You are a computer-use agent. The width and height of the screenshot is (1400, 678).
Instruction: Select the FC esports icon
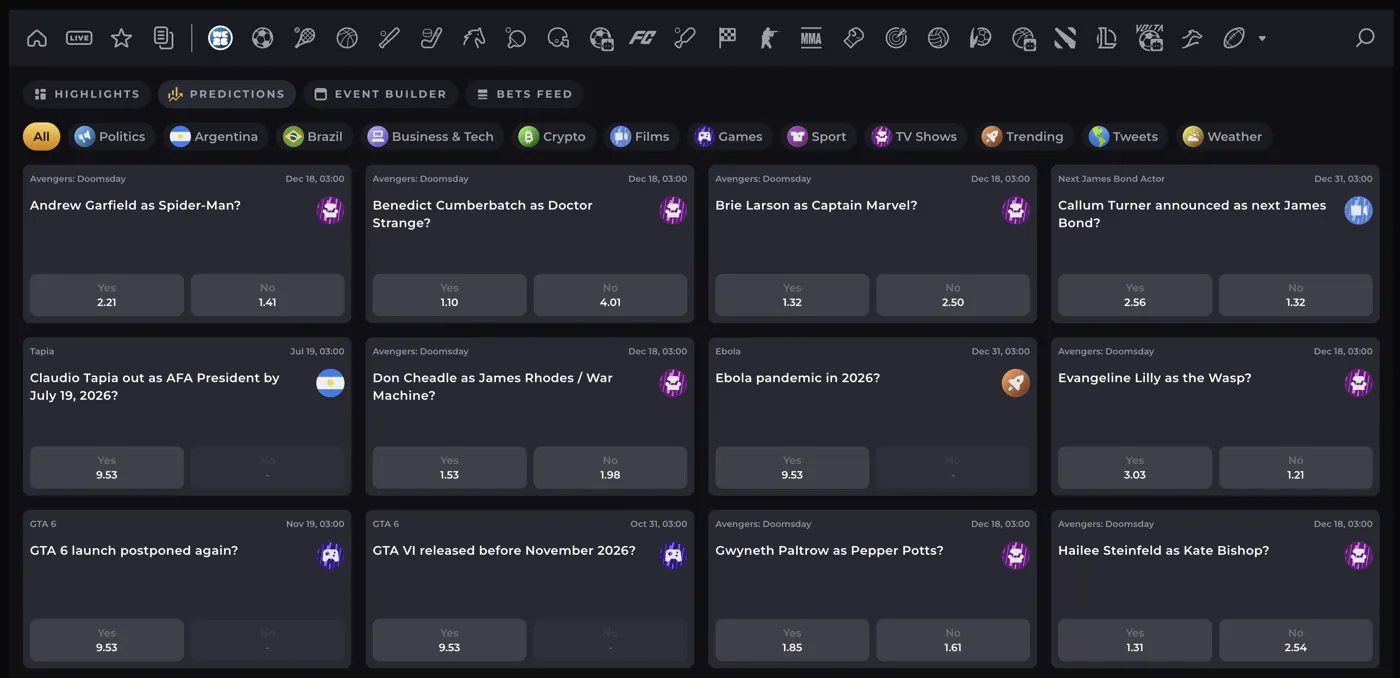[642, 38]
